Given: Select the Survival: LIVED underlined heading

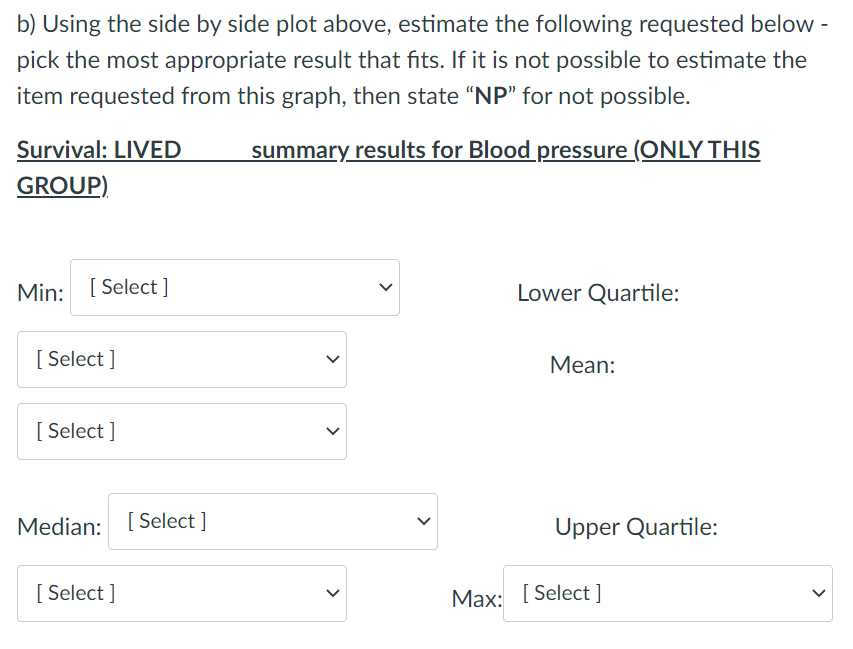Looking at the screenshot, I should click(98, 149).
